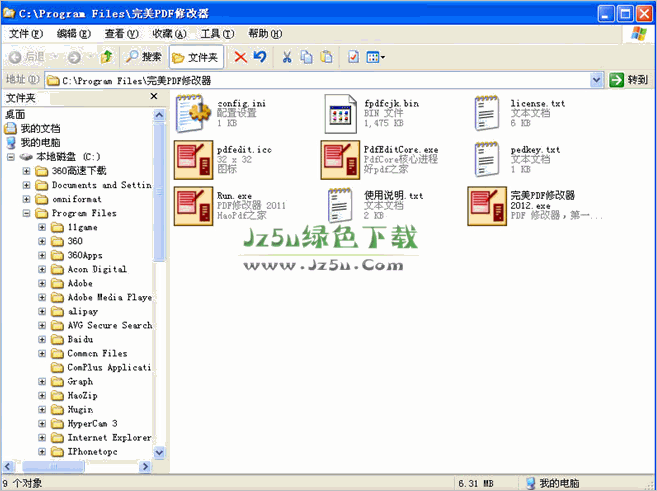This screenshot has width=657, height=491.
Task: Click the 转到 Go button
Action: (629, 80)
